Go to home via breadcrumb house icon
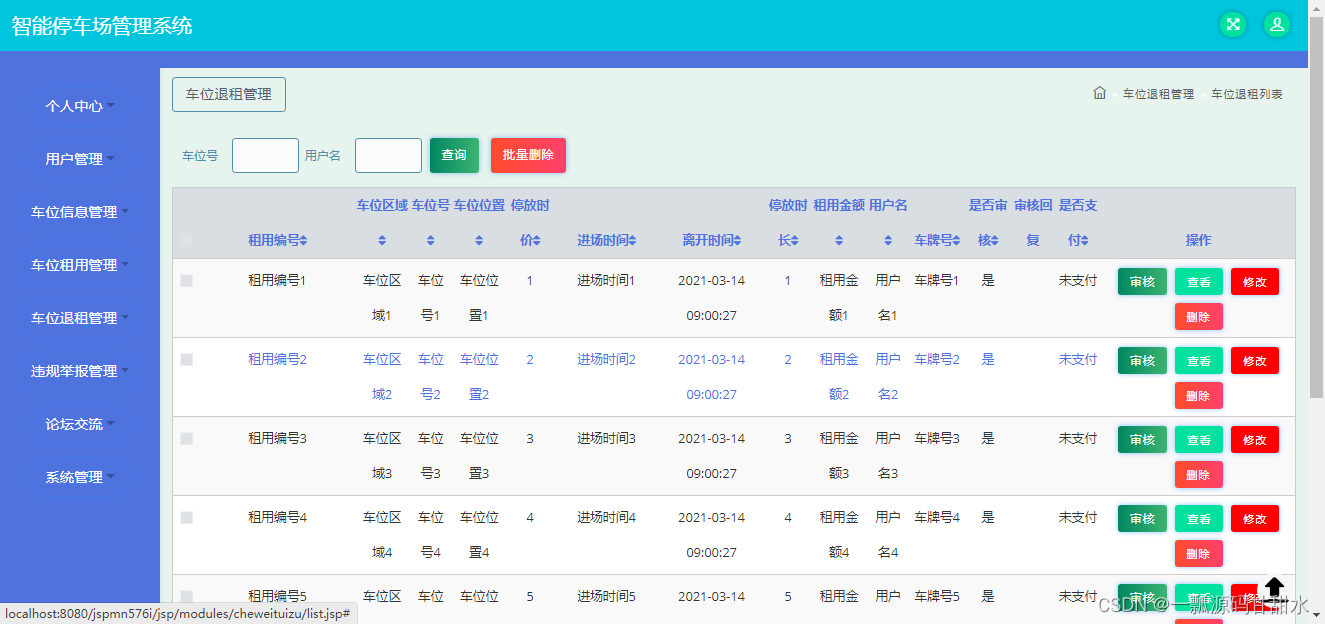This screenshot has height=624, width=1325. click(x=1100, y=93)
